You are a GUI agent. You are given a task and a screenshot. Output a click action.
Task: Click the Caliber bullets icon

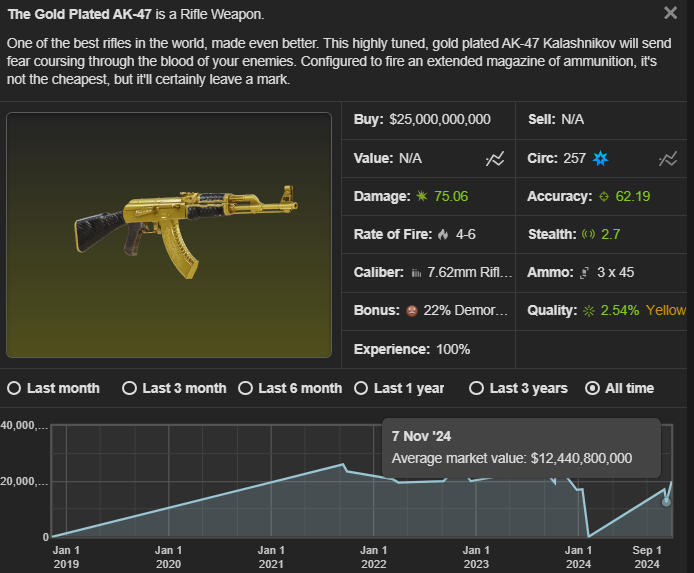click(416, 273)
